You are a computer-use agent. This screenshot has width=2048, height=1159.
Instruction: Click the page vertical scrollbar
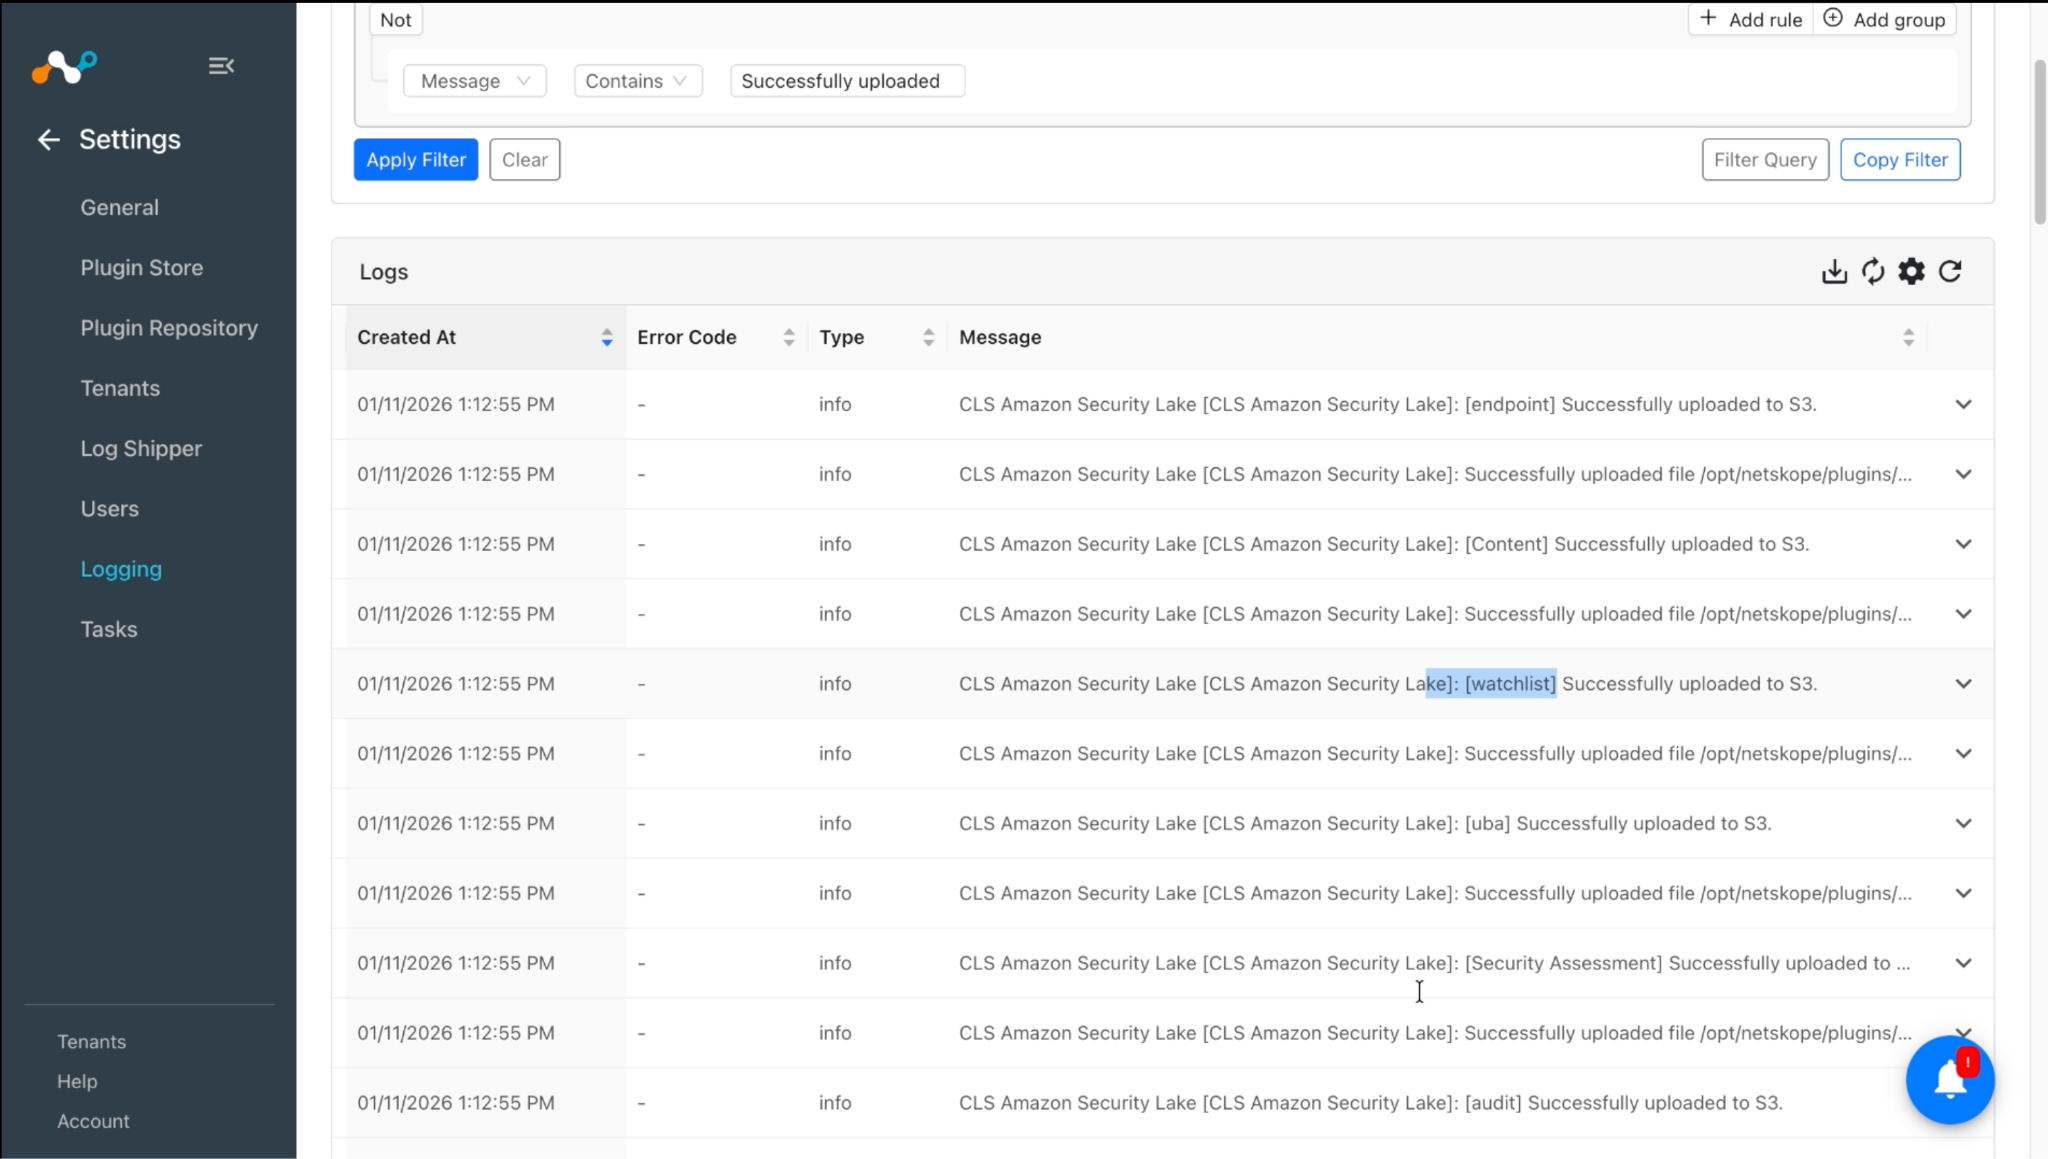[x=2040, y=142]
